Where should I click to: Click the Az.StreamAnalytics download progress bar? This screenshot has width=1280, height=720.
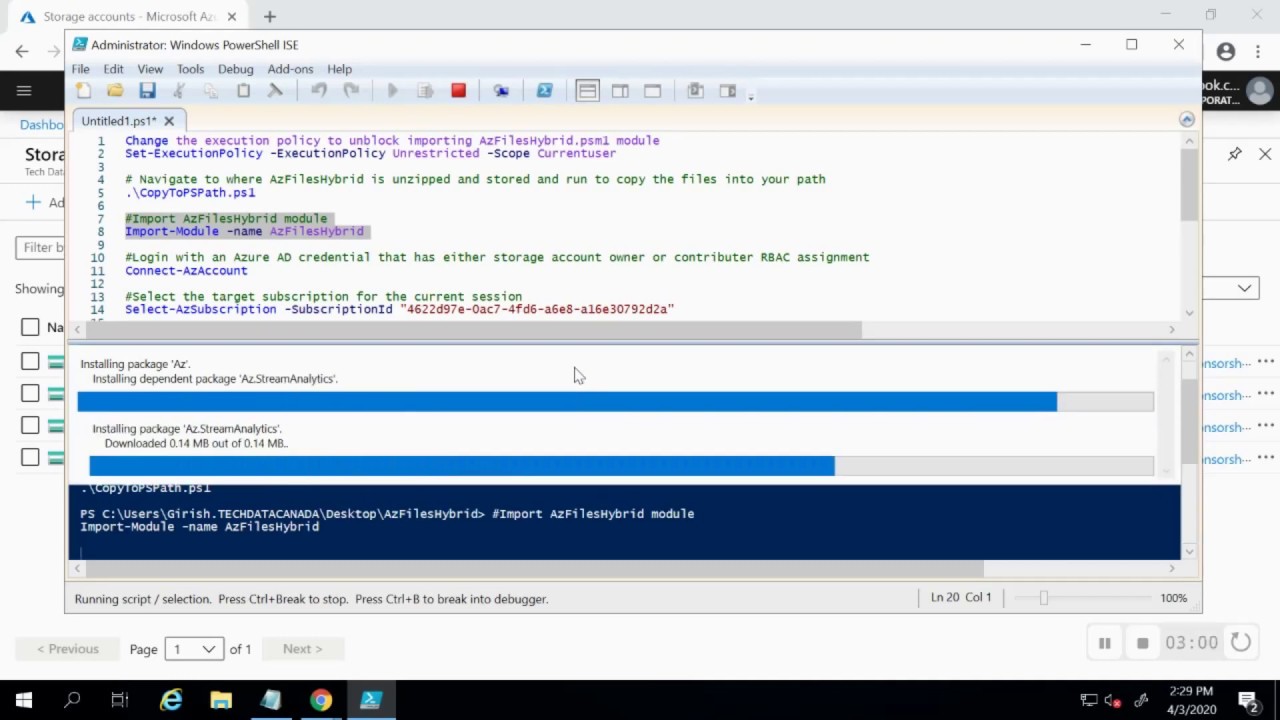click(621, 466)
